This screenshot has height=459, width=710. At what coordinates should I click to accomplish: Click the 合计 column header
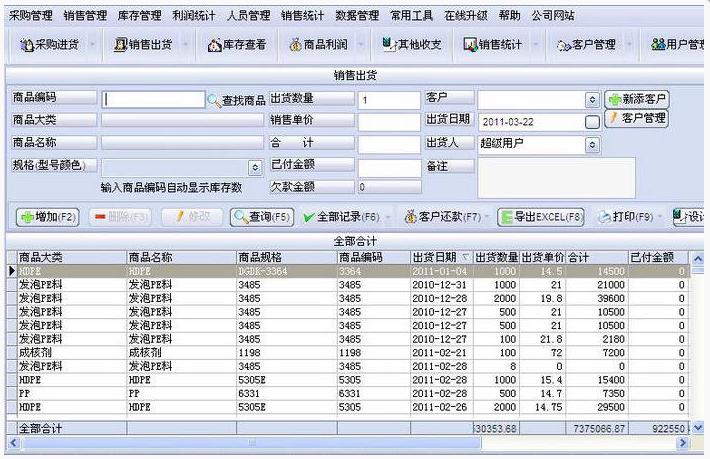coord(597,258)
